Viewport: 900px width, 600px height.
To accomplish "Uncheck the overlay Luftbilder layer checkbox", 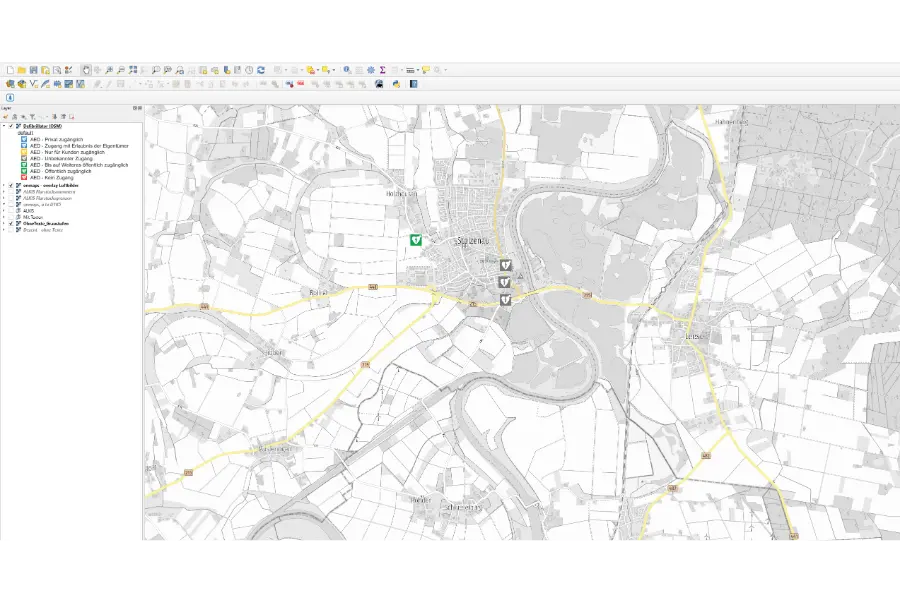I will point(11,185).
